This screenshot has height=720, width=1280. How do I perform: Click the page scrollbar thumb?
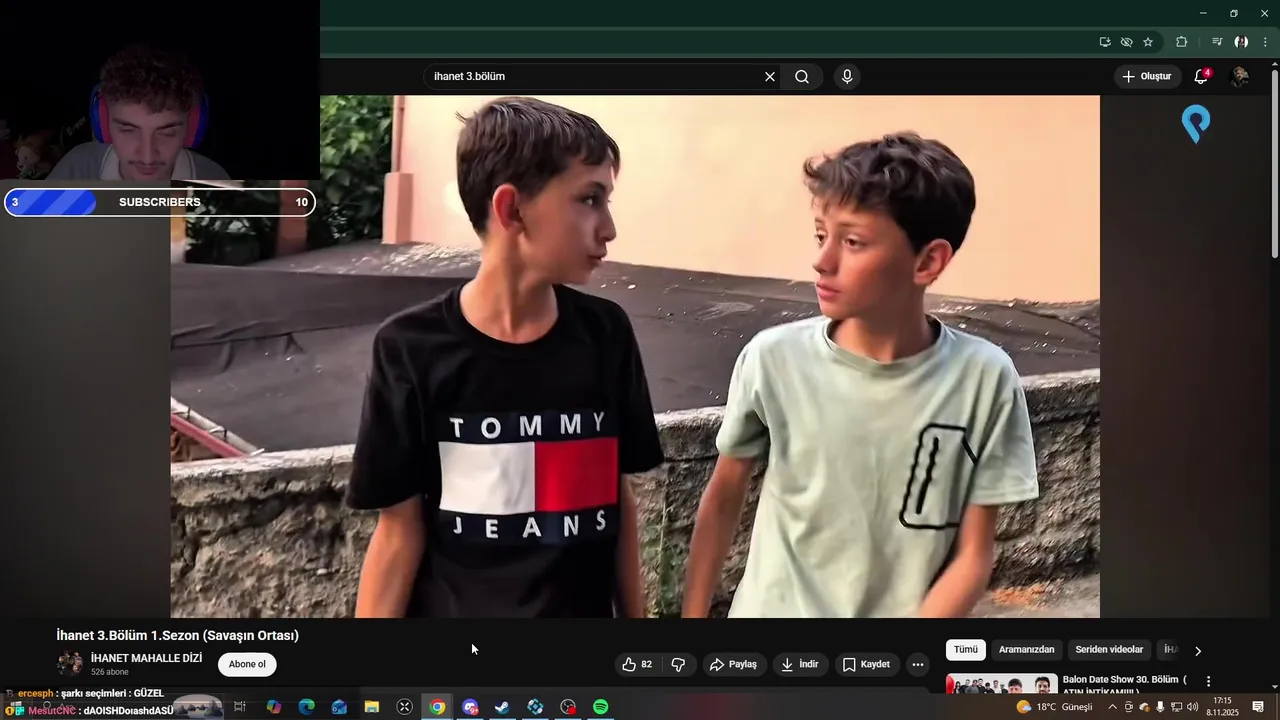[1274, 162]
